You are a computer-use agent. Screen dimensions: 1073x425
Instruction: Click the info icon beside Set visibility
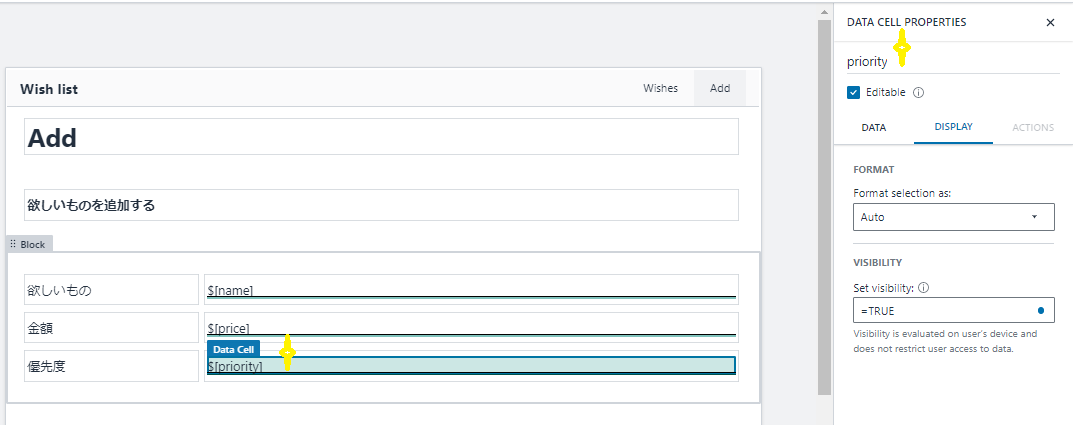[x=923, y=288]
